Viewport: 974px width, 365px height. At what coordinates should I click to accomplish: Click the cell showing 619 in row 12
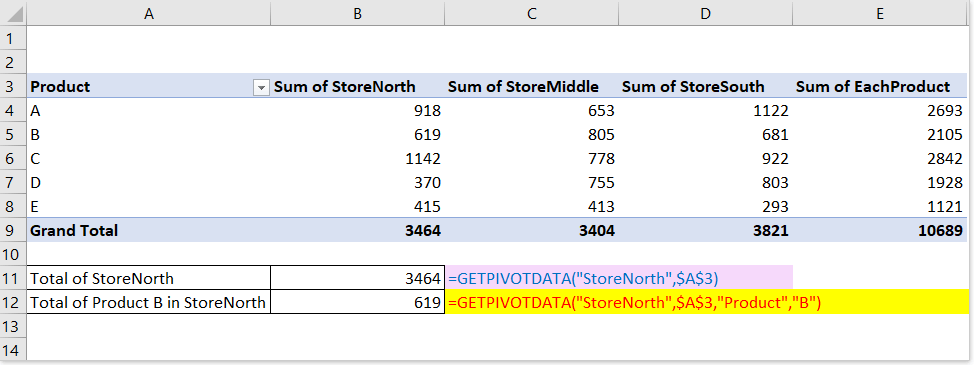(x=358, y=302)
